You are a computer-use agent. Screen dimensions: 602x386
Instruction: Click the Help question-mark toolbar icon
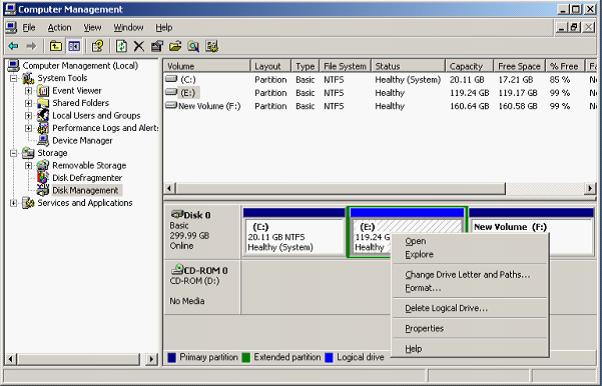pyautogui.click(x=98, y=46)
